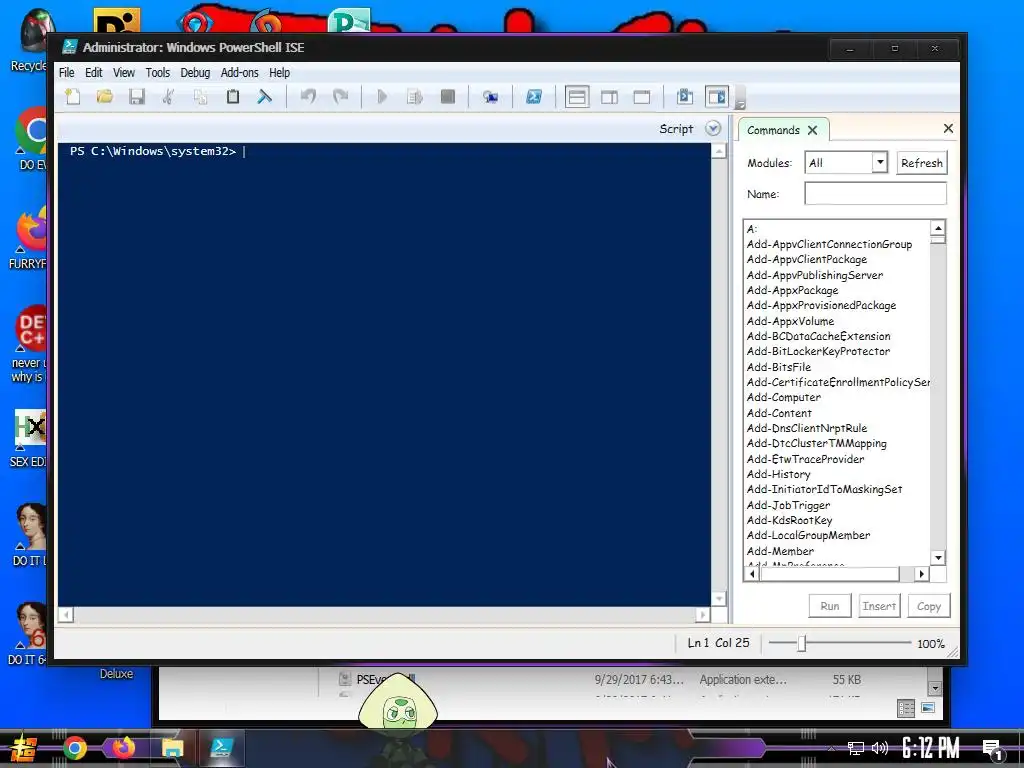Open the Tools menu

click(157, 72)
